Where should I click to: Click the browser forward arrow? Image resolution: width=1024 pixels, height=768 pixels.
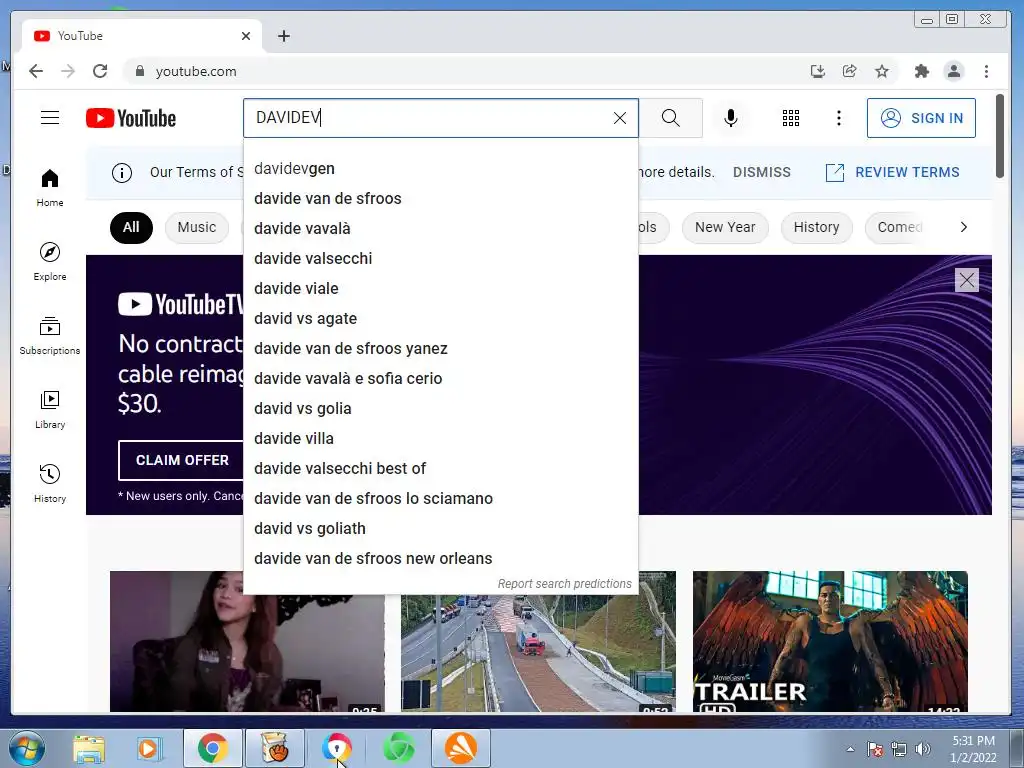pyautogui.click(x=68, y=71)
